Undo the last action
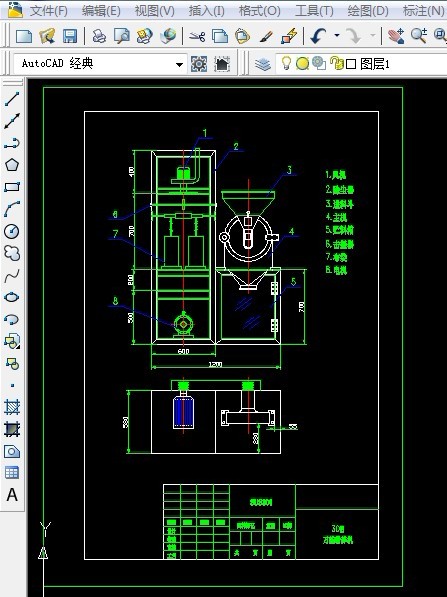Screen dimensions: 447x597 point(318,36)
